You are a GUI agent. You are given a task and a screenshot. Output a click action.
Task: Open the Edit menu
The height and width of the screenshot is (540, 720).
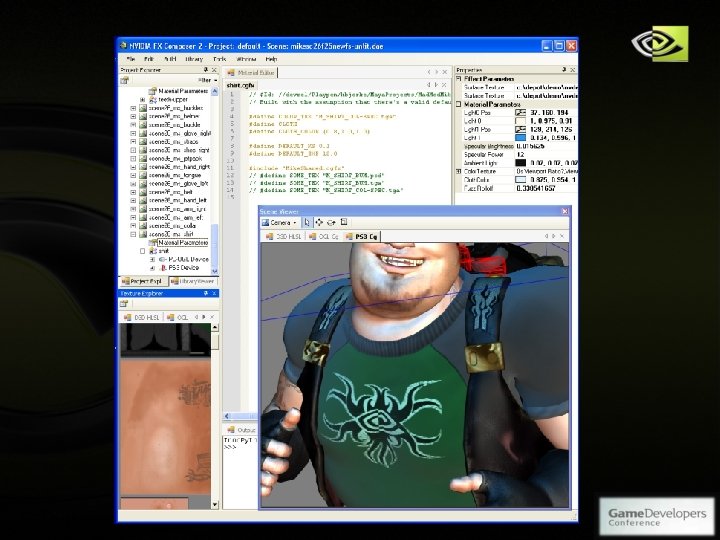point(149,59)
